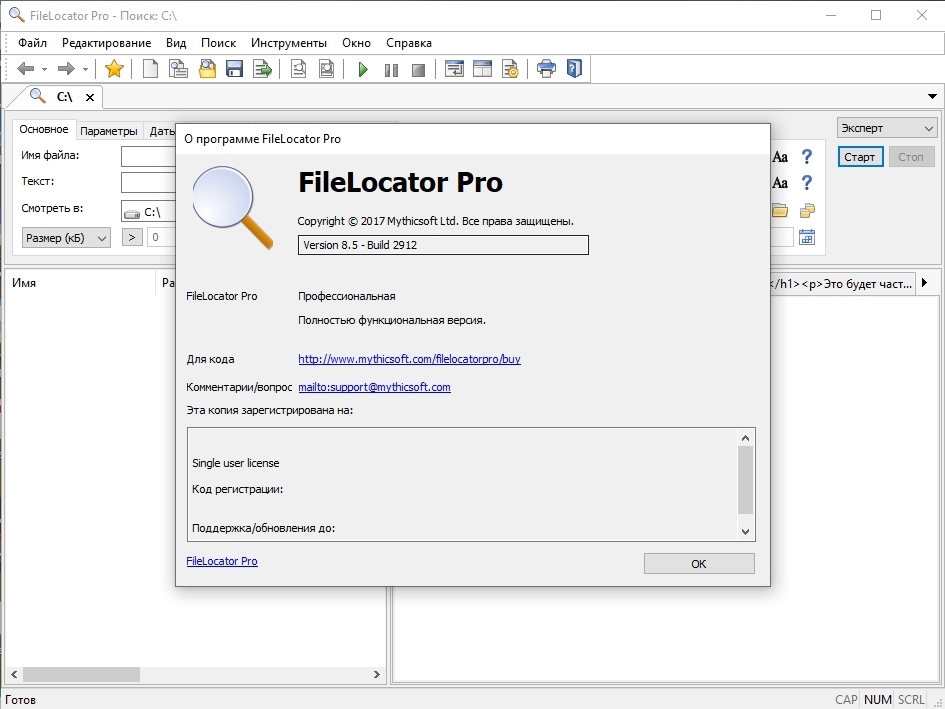
Task: Start search with green play icon
Action: point(363,69)
